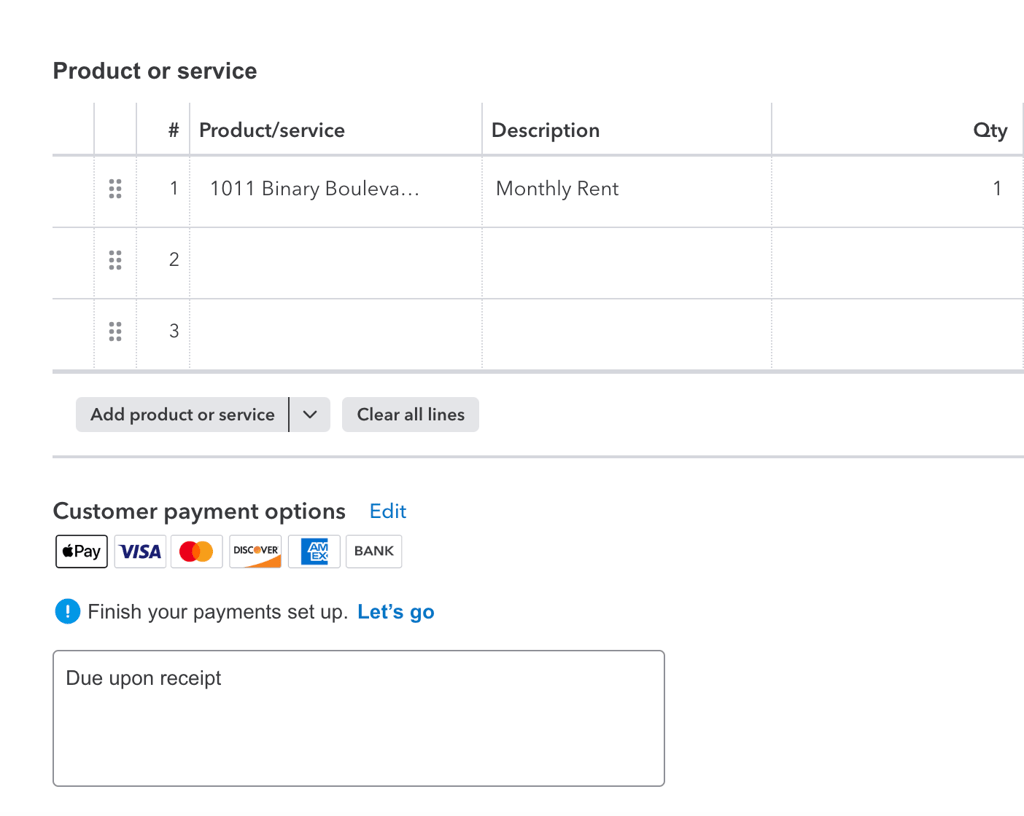
Task: Open the Edit link for payment options
Action: (388, 512)
